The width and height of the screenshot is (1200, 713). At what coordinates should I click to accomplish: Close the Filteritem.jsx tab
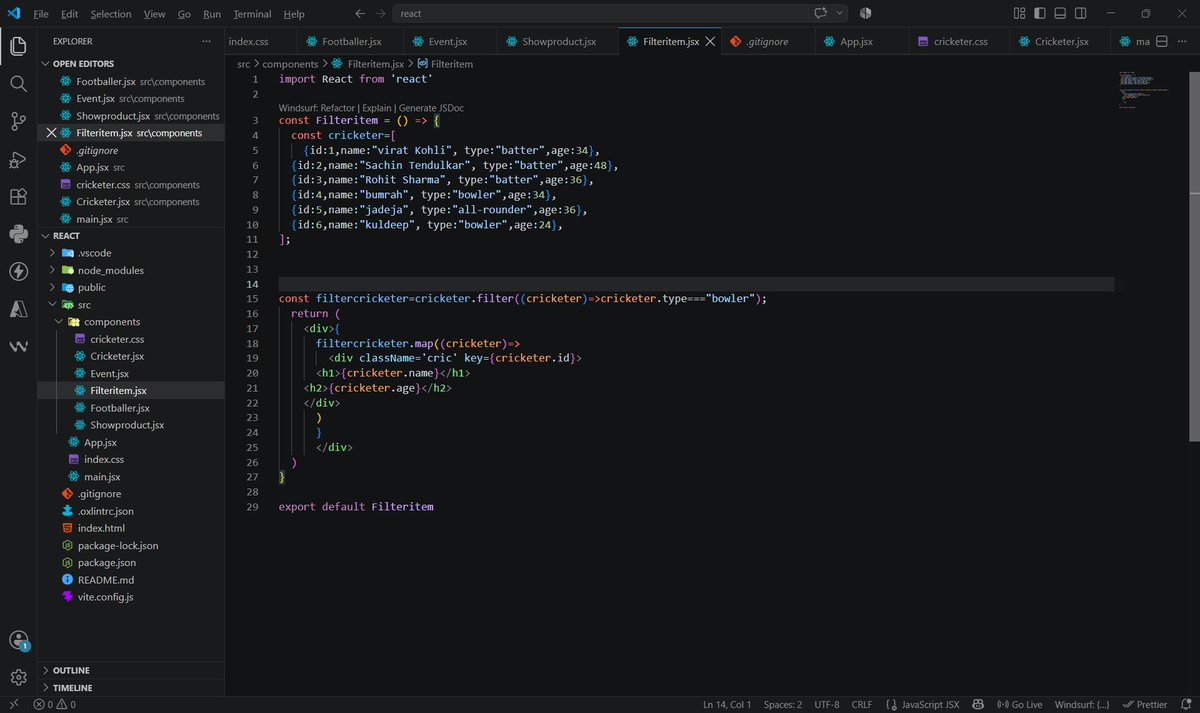pyautogui.click(x=710, y=42)
